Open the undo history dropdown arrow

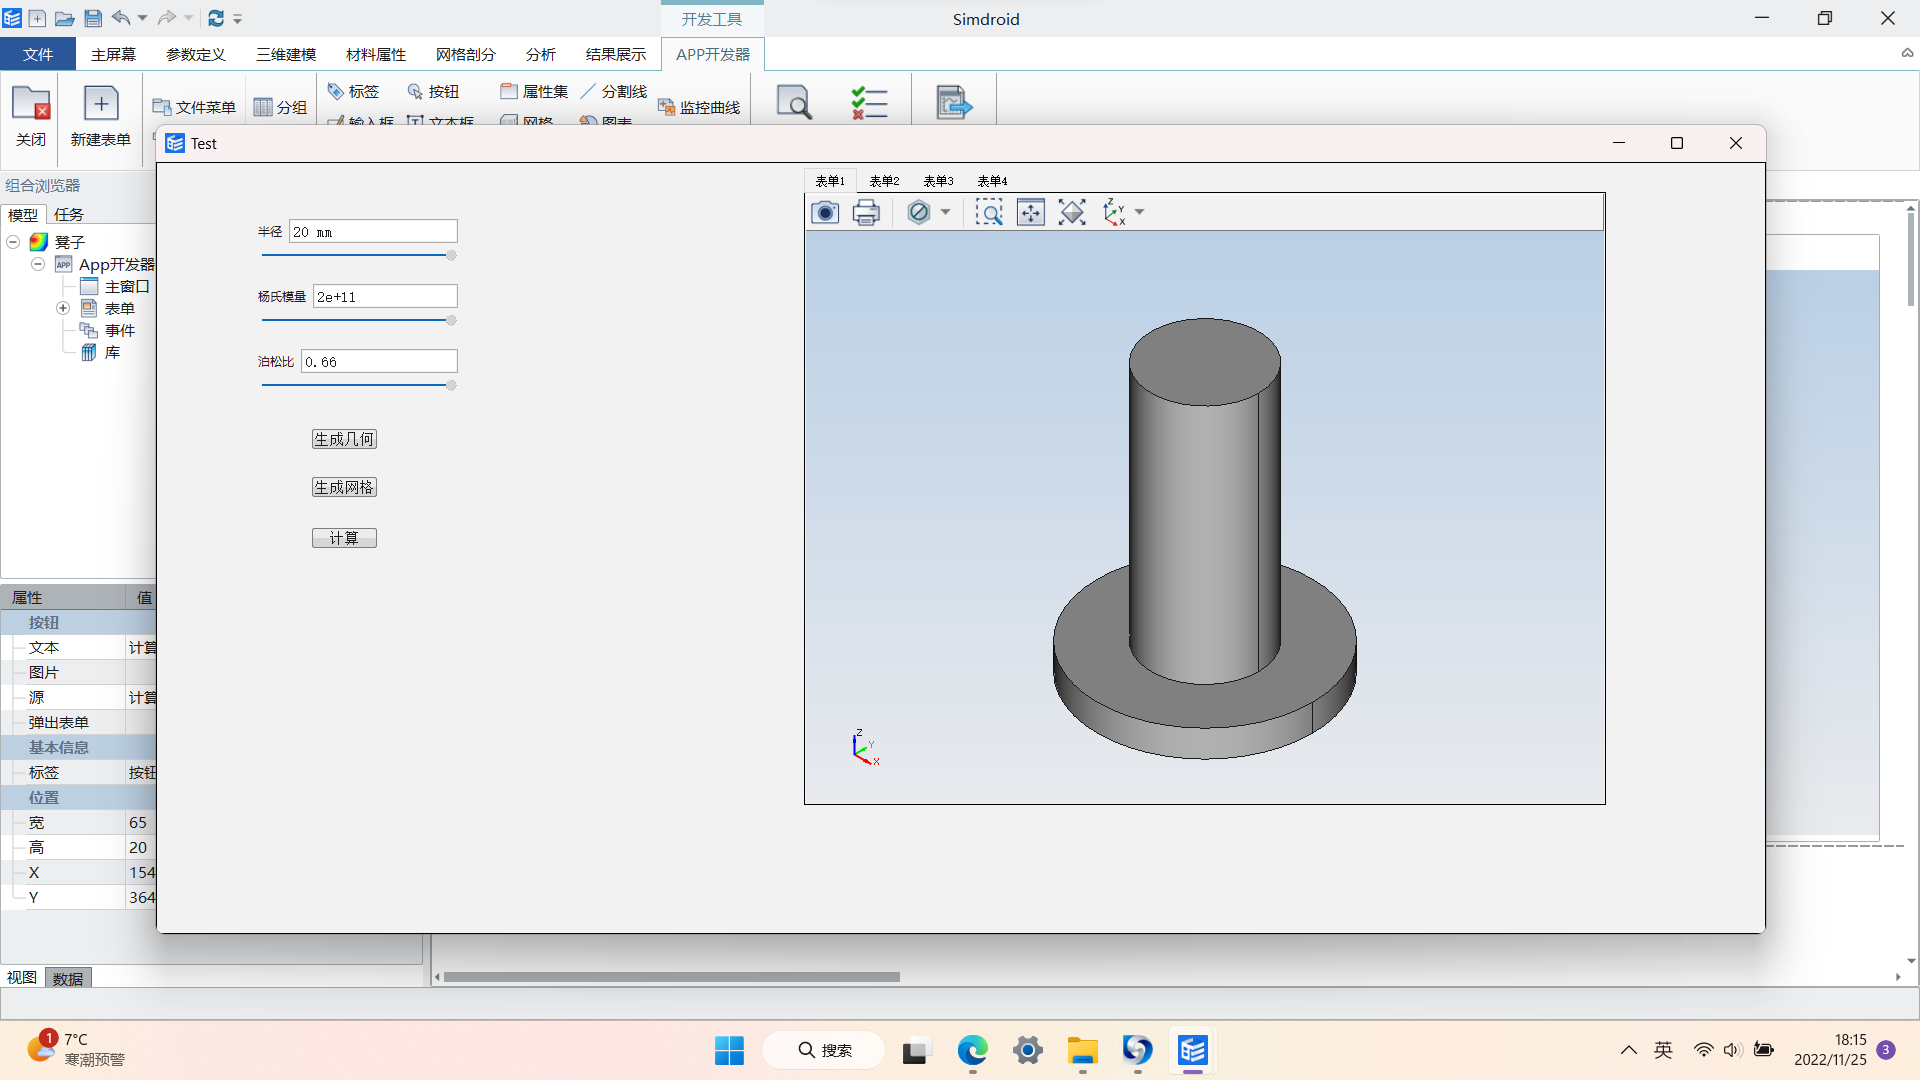(142, 18)
